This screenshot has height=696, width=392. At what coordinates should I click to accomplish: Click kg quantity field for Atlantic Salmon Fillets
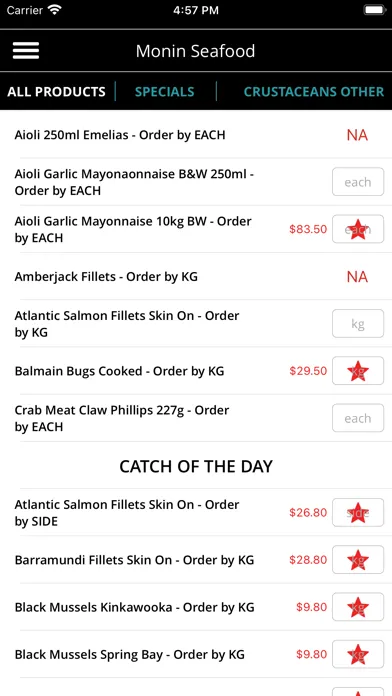[358, 324]
